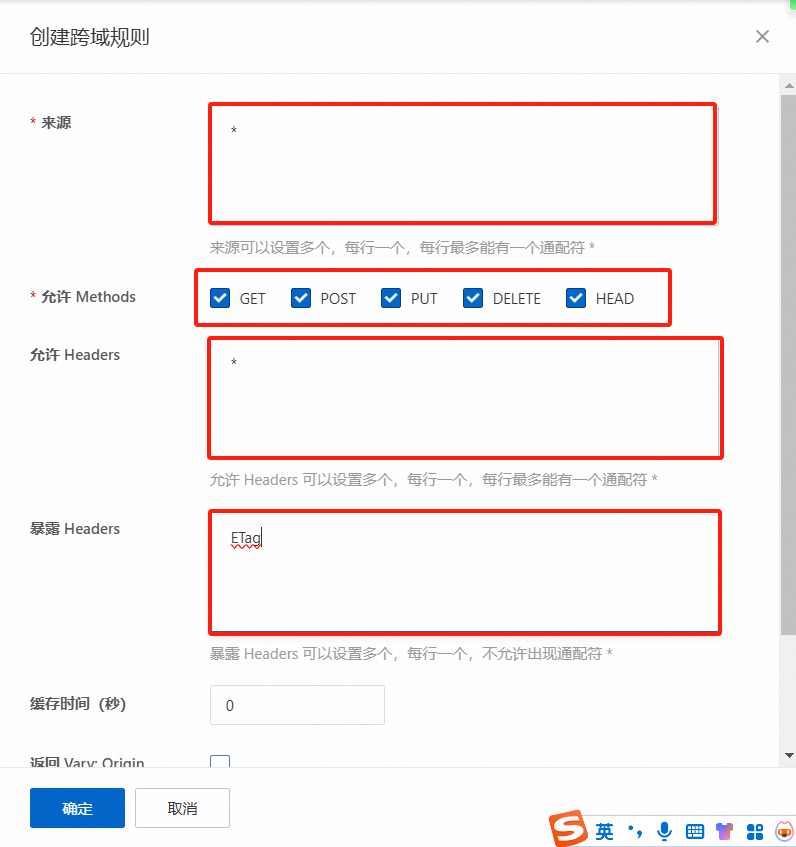The image size is (796, 847).
Task: Toggle the DELETE method checkbox
Action: [x=473, y=298]
